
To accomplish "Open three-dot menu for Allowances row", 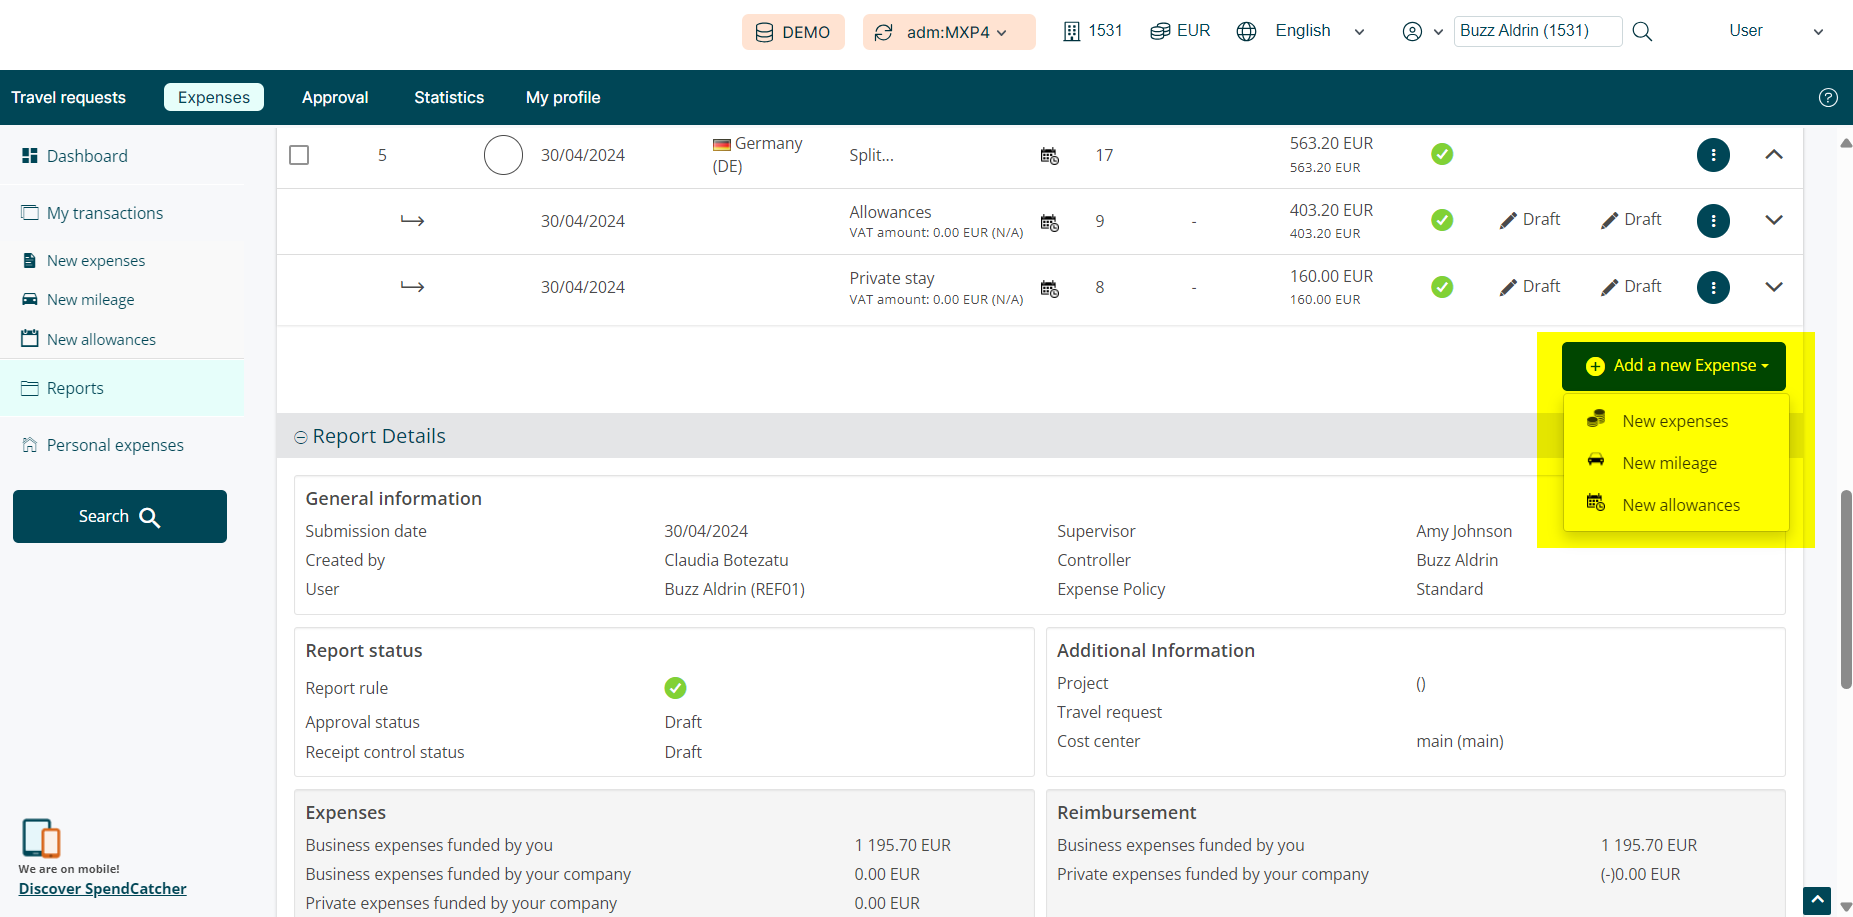I will click(1713, 221).
